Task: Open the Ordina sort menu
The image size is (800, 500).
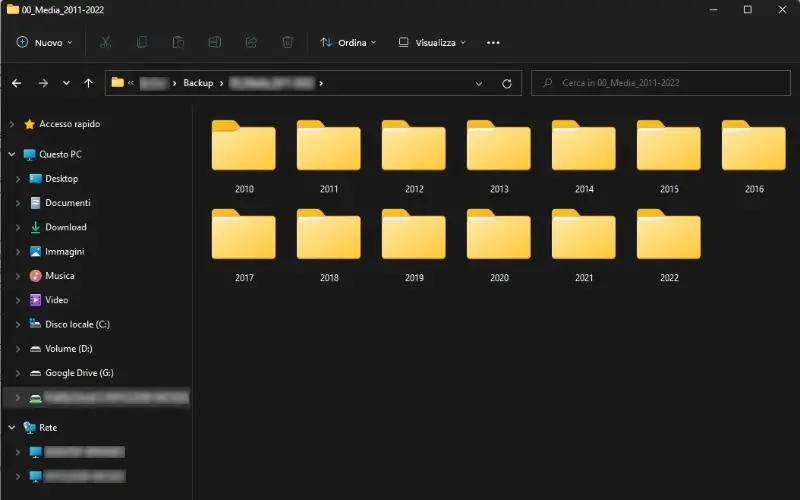Action: [348, 42]
